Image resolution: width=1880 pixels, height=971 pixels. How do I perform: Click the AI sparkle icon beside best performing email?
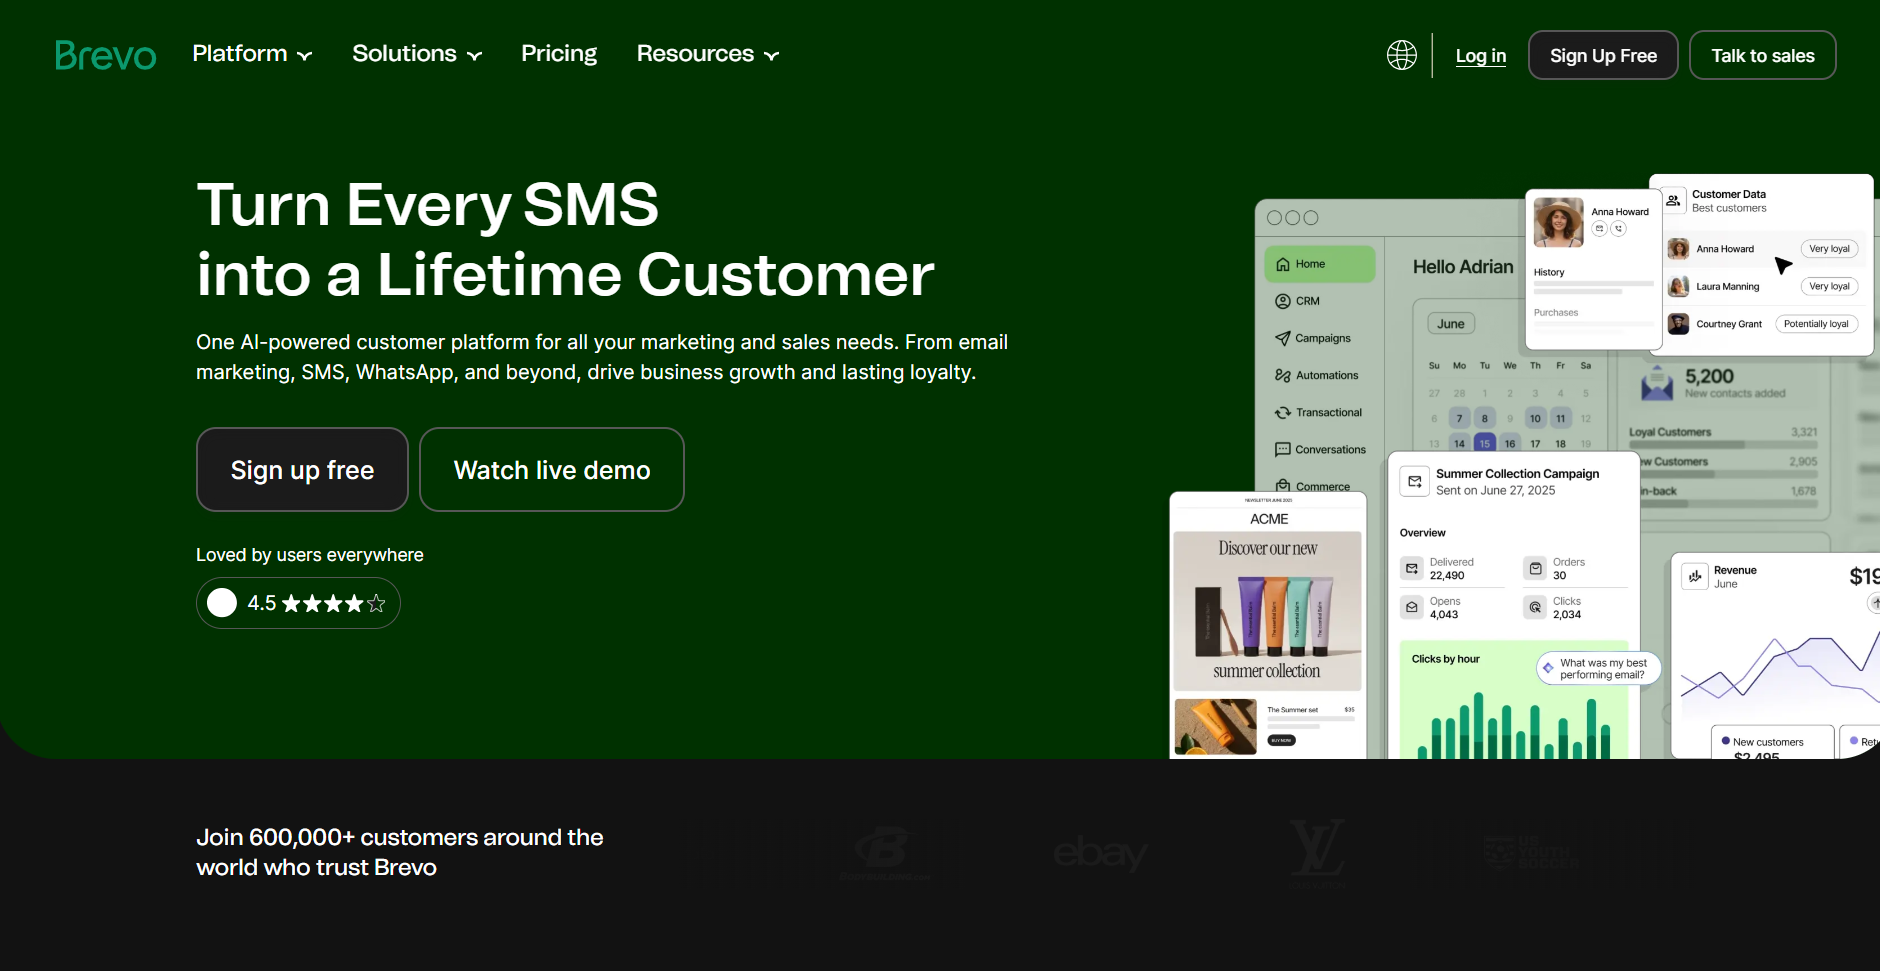pos(1548,668)
